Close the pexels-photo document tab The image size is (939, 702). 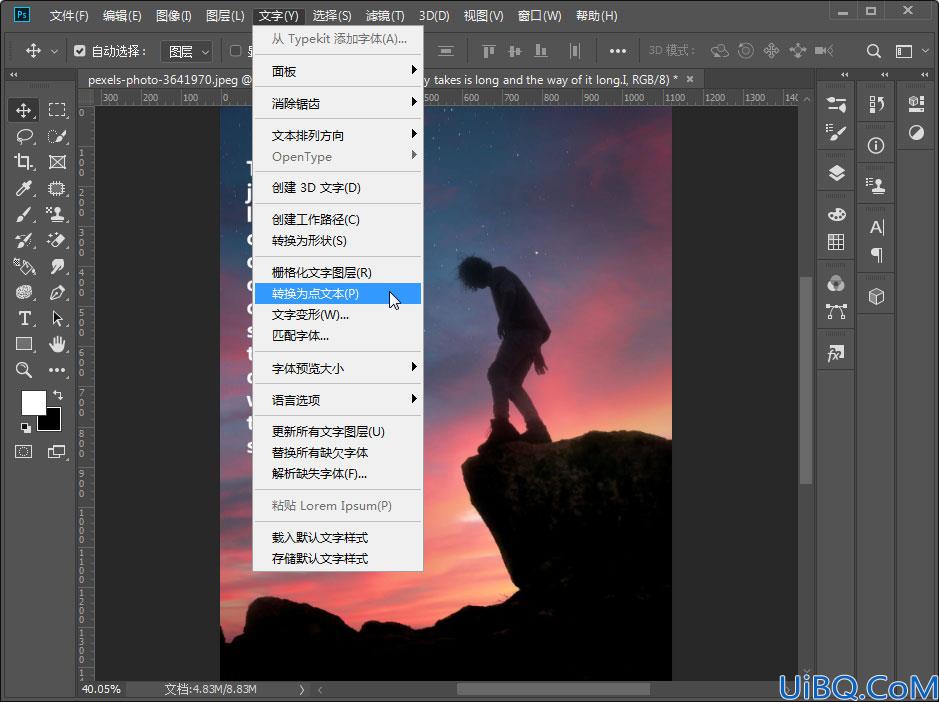690,78
